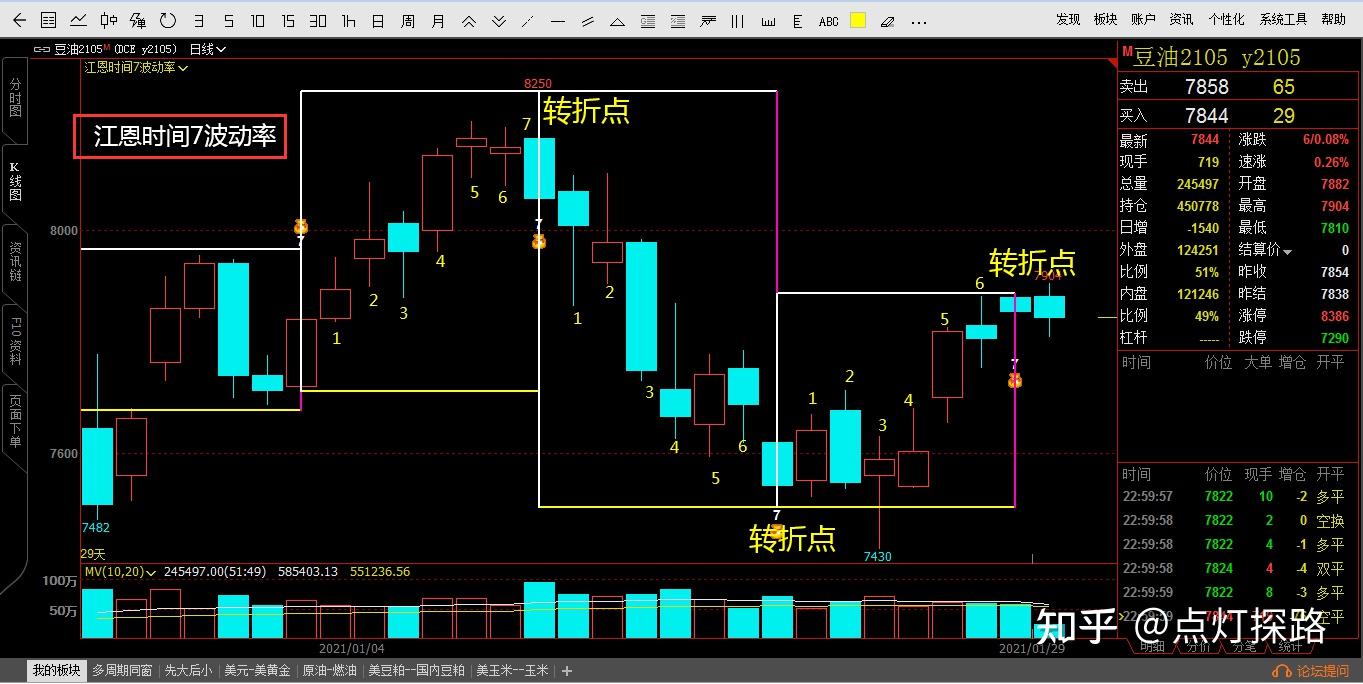Click the 论坛提问 link
The image size is (1363, 684).
click(1312, 671)
